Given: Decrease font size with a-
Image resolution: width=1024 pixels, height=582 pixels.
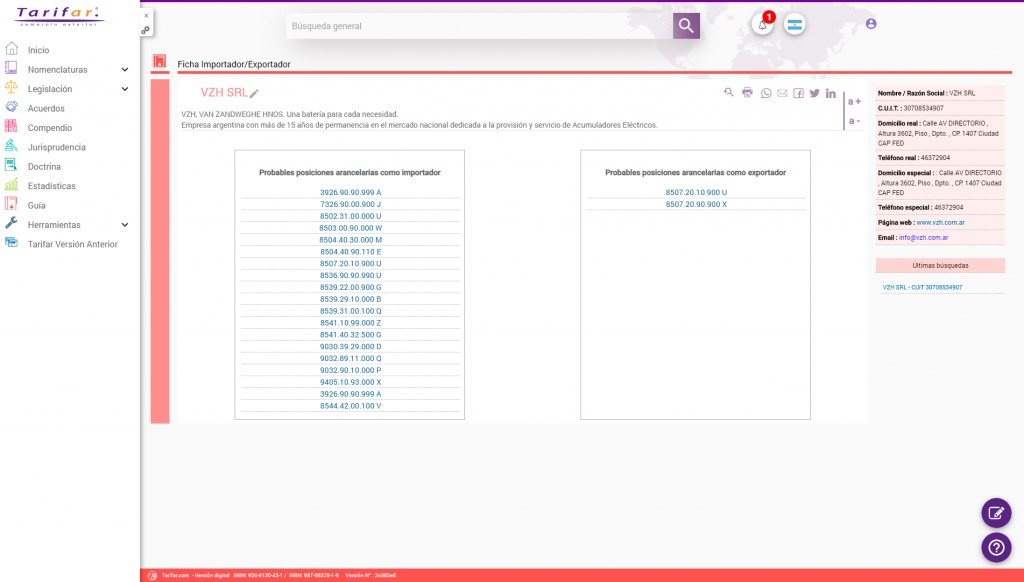Looking at the screenshot, I should (x=854, y=121).
